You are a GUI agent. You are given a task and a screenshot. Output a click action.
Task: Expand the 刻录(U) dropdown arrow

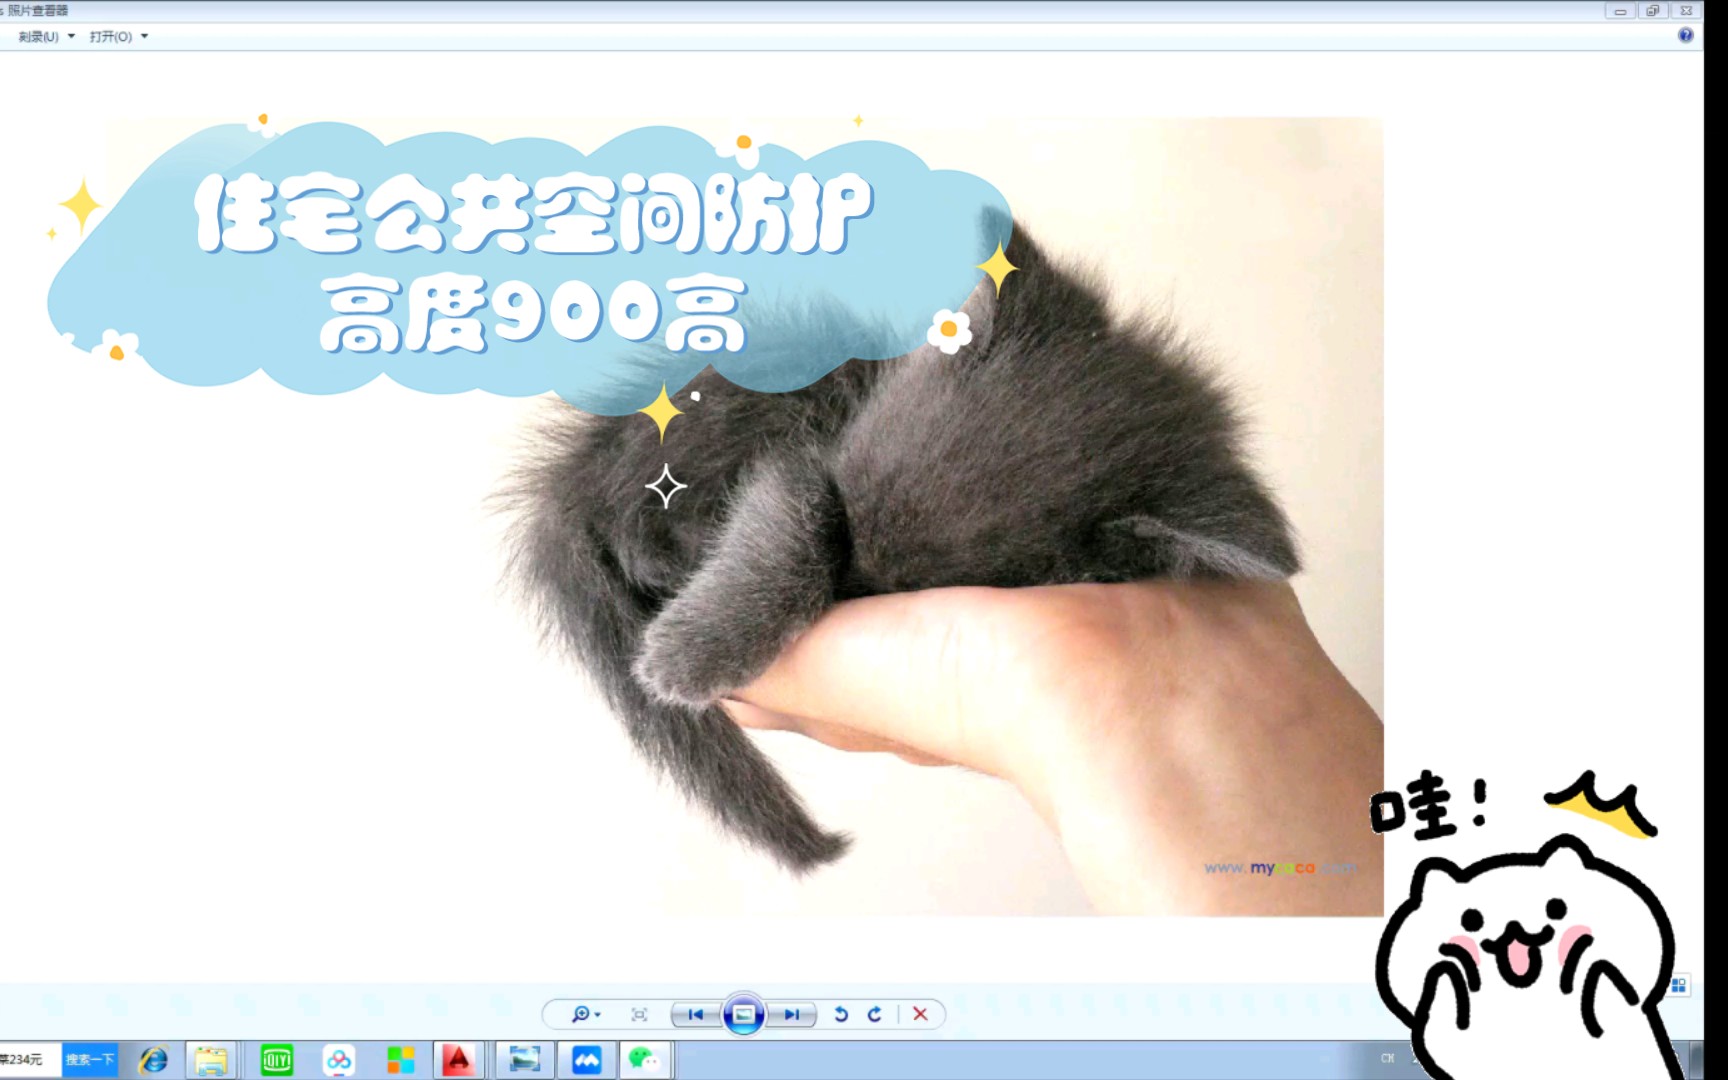click(71, 36)
